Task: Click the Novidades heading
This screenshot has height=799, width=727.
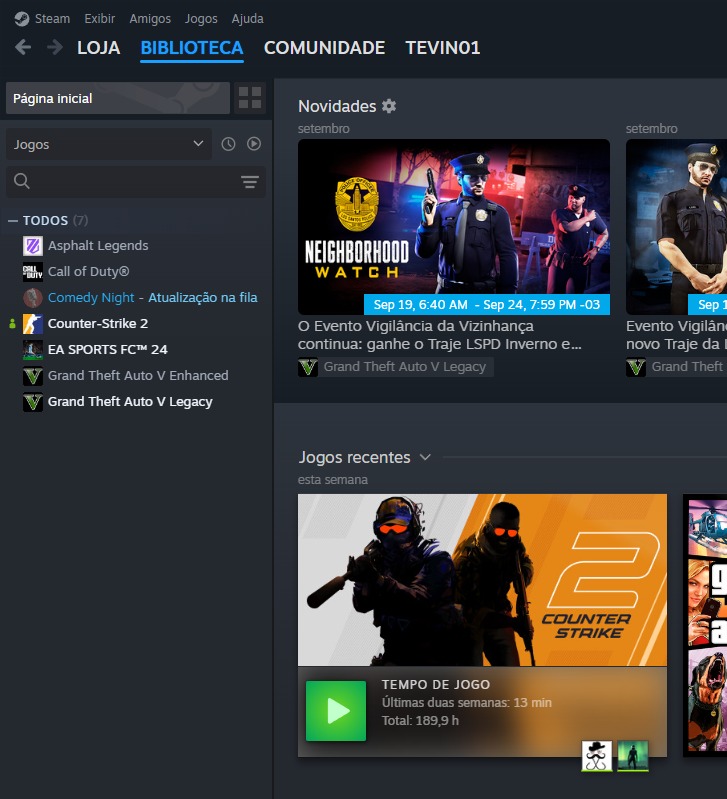Action: [337, 106]
